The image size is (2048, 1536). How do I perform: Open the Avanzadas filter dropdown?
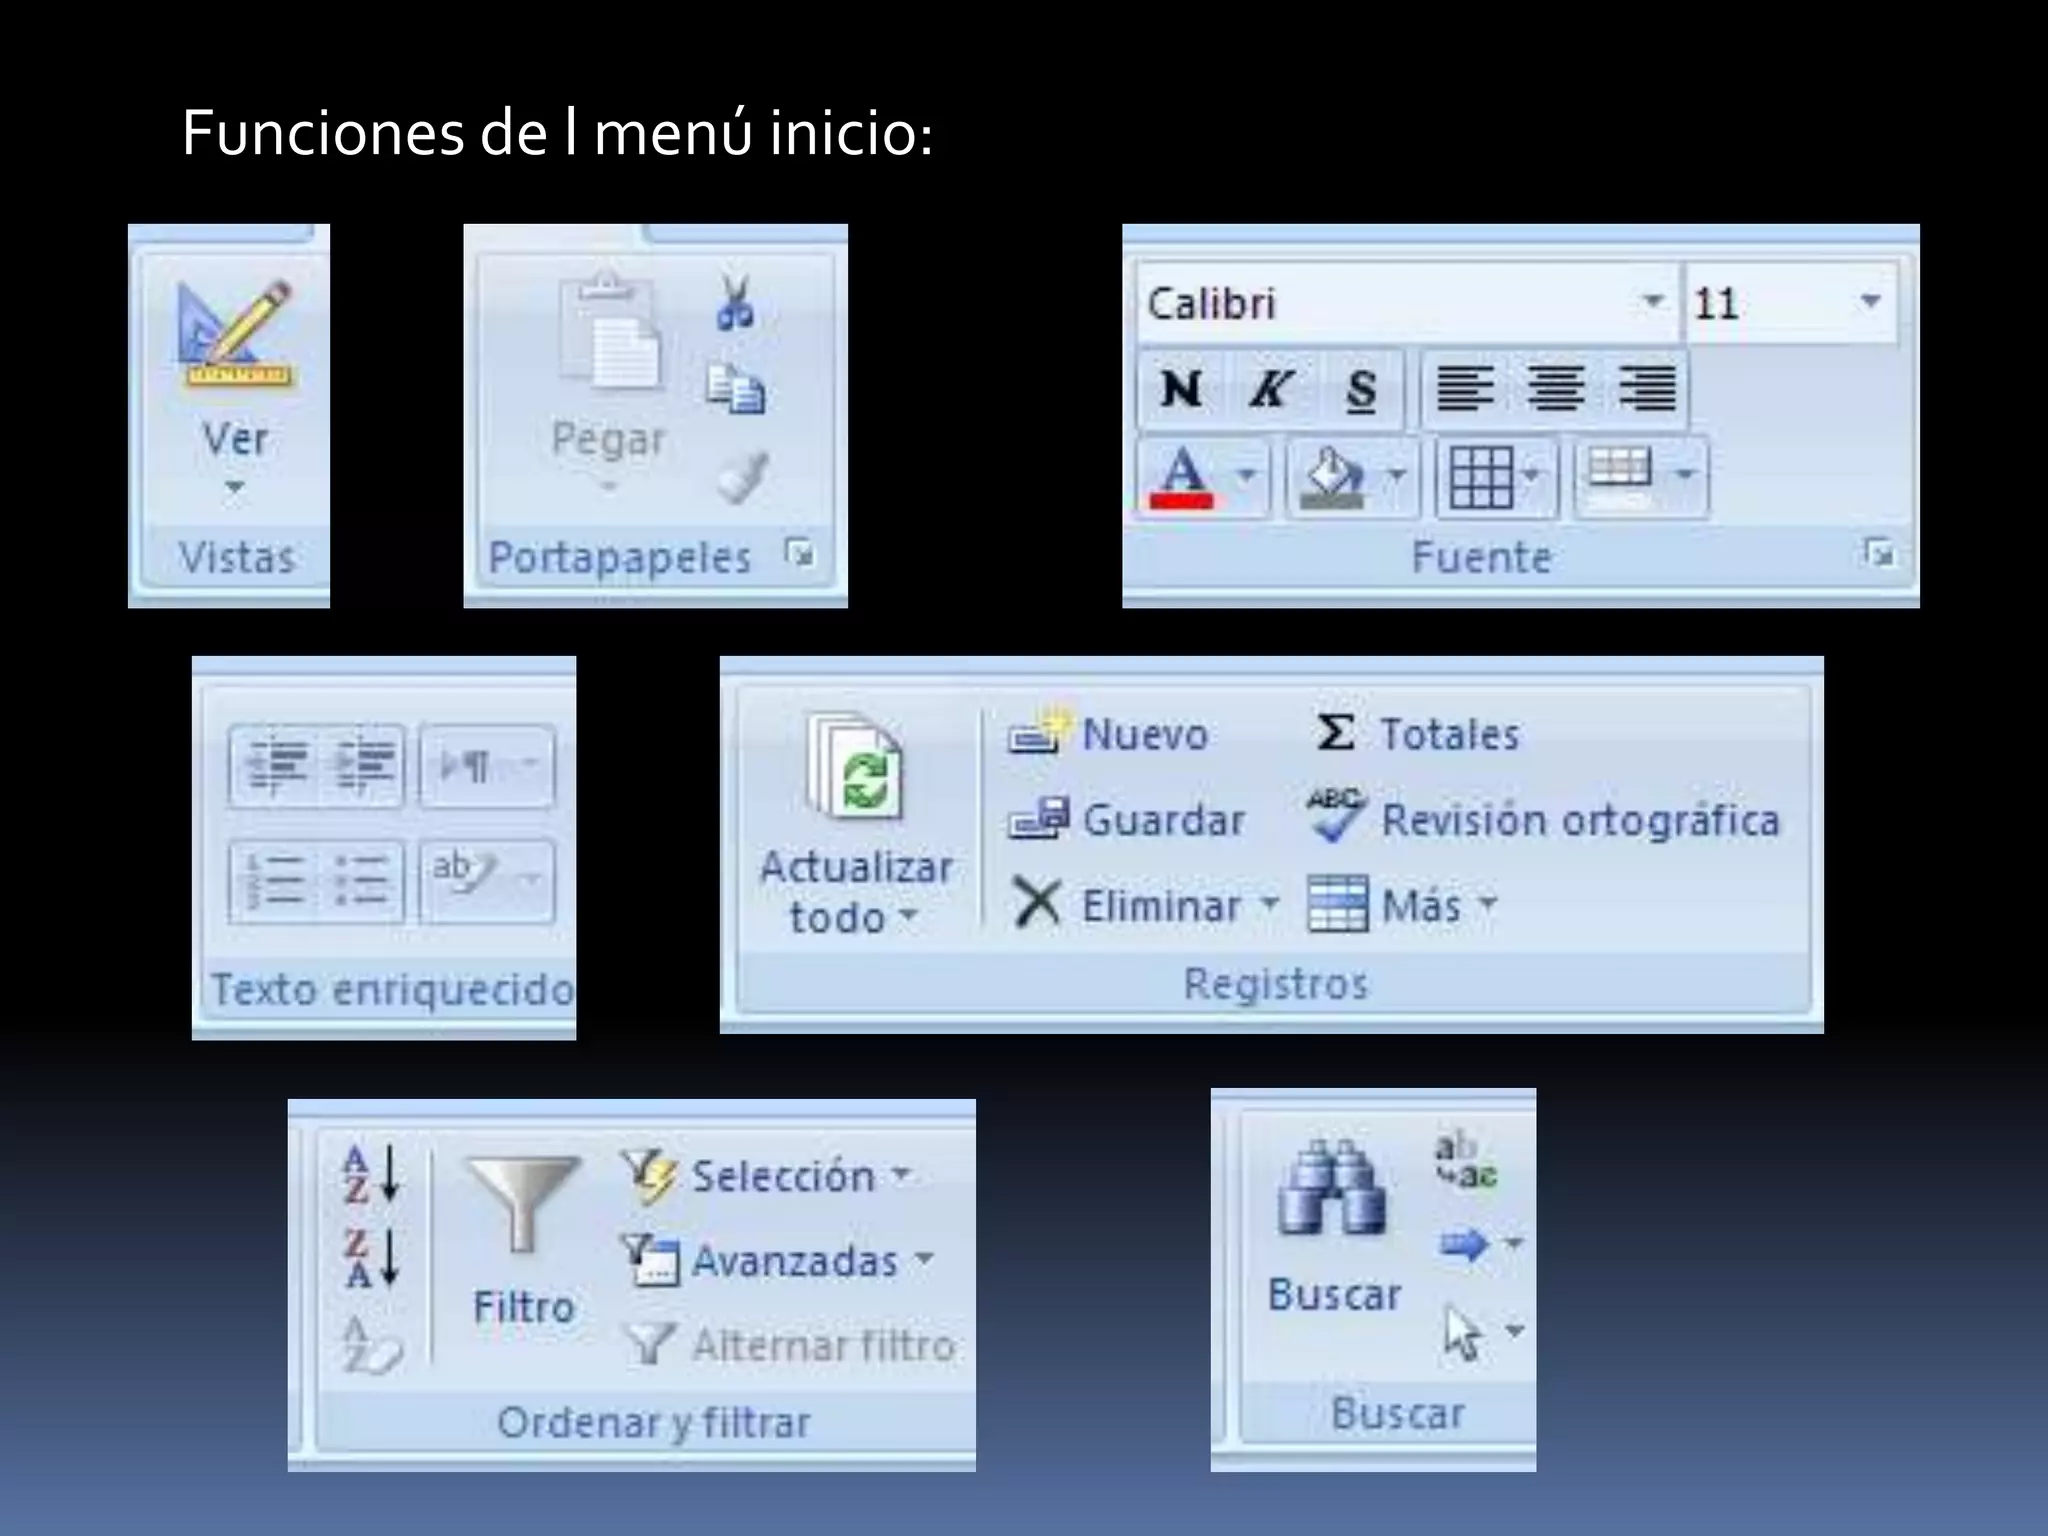(924, 1258)
